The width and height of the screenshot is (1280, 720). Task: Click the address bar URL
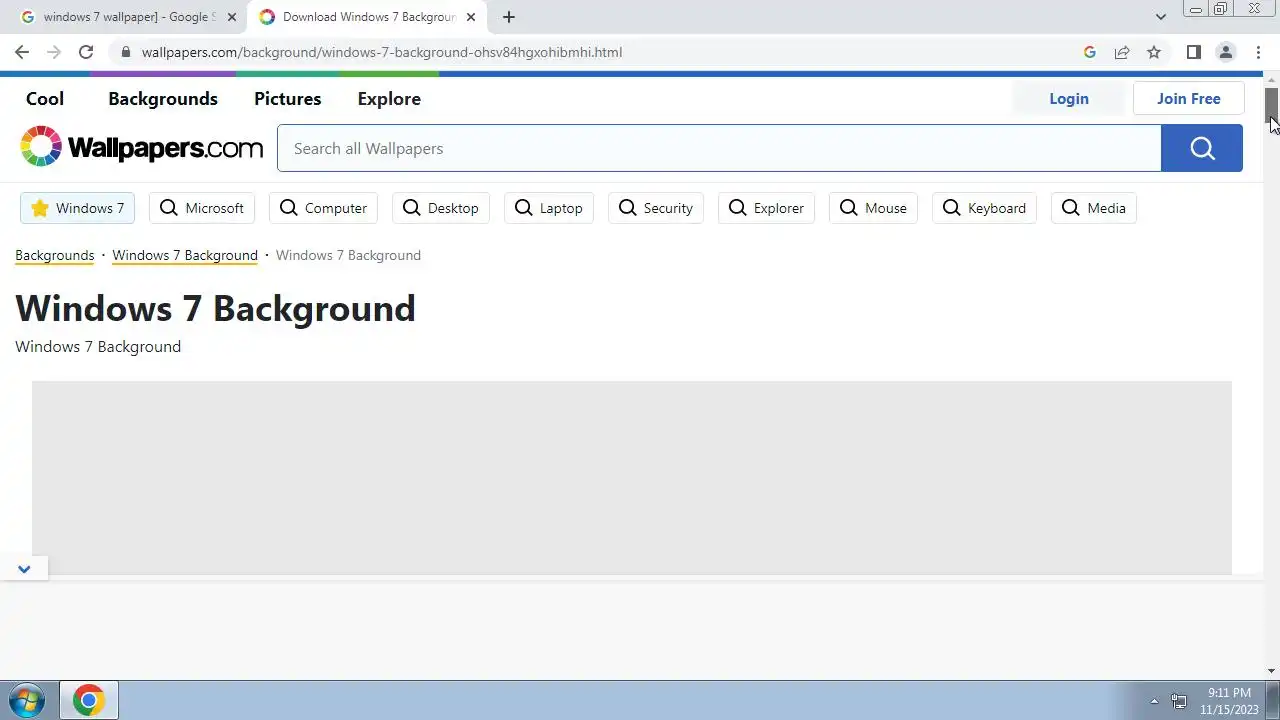point(381,52)
